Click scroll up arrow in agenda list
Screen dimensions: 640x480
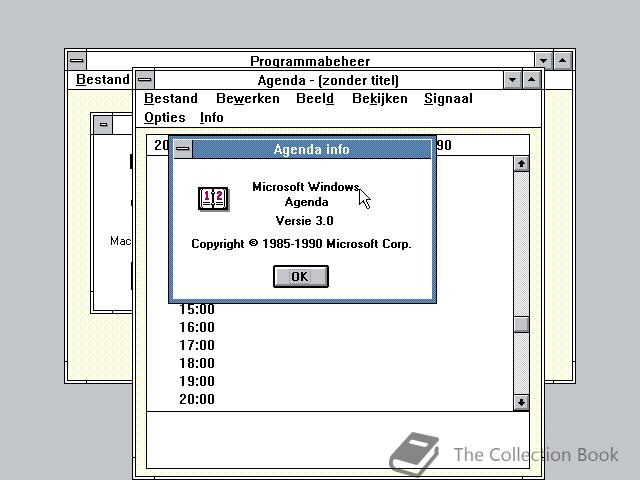521,164
